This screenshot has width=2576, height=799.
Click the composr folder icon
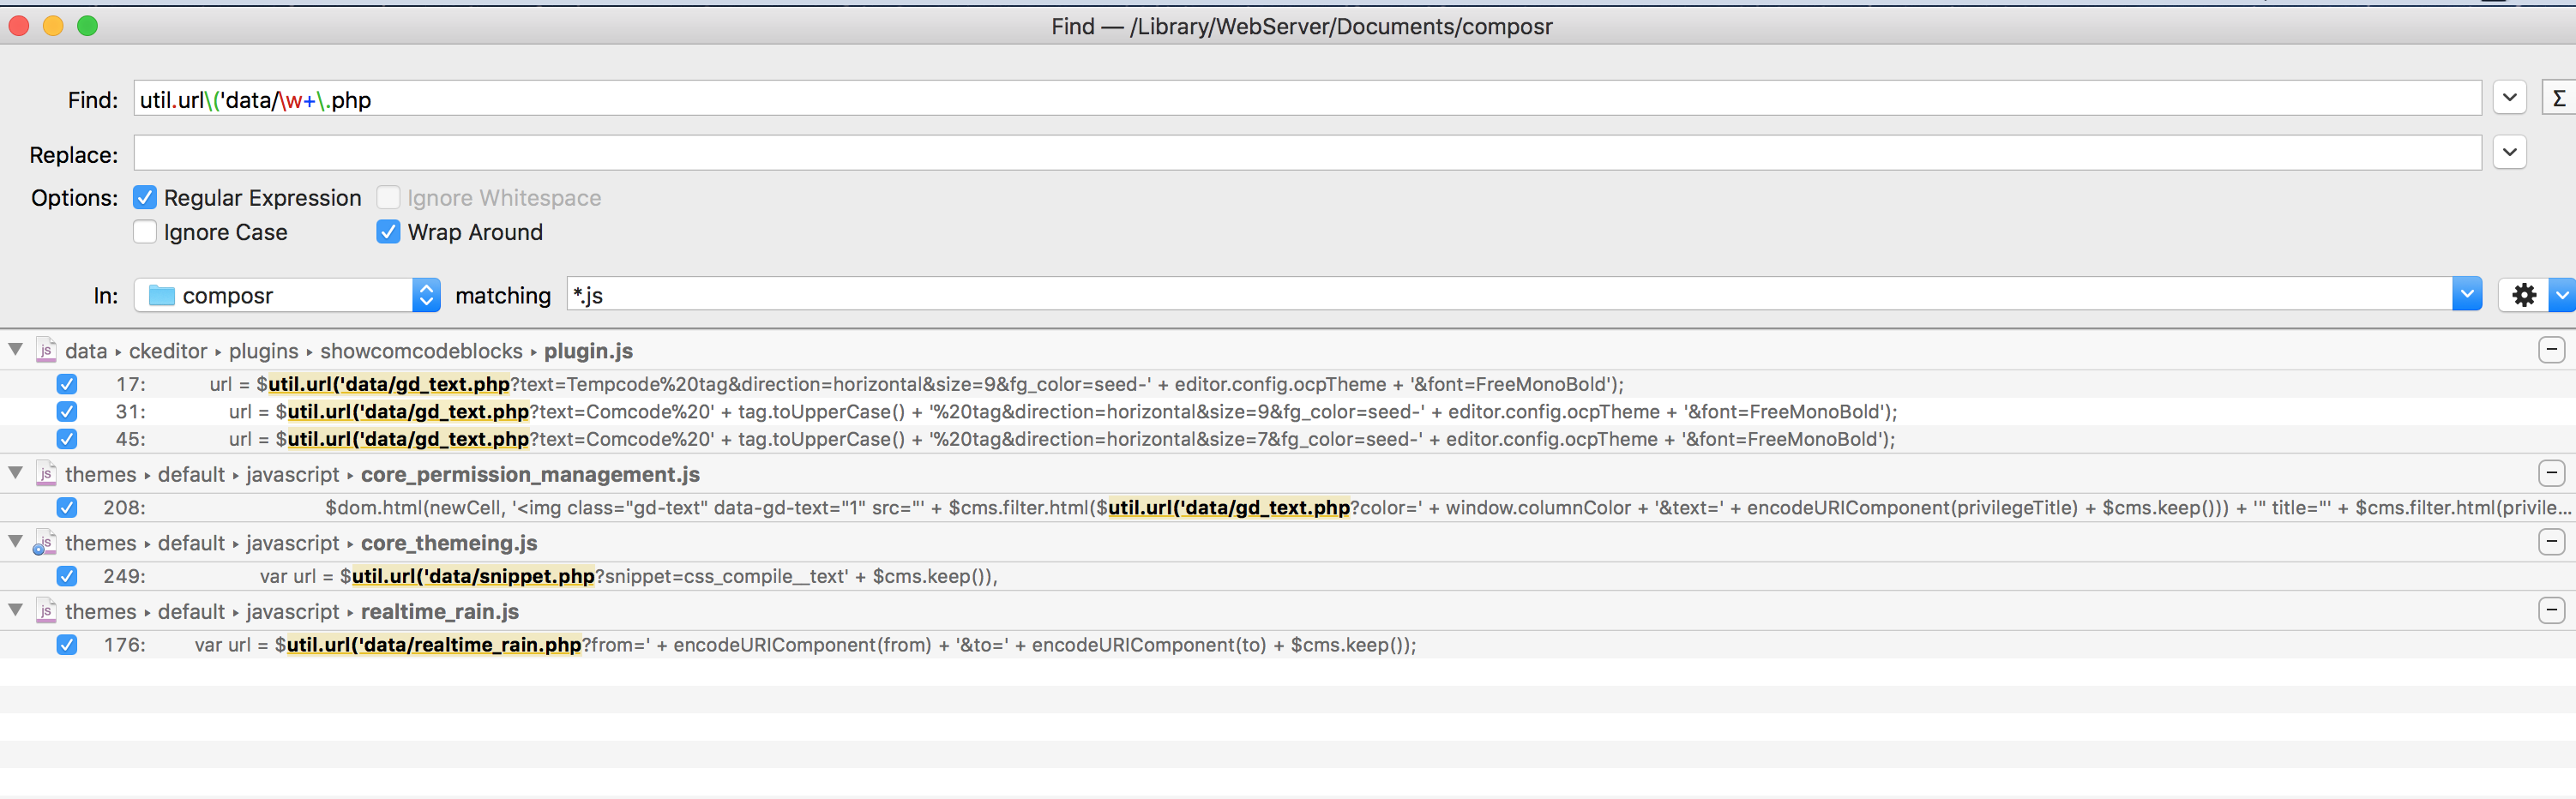[x=161, y=295]
